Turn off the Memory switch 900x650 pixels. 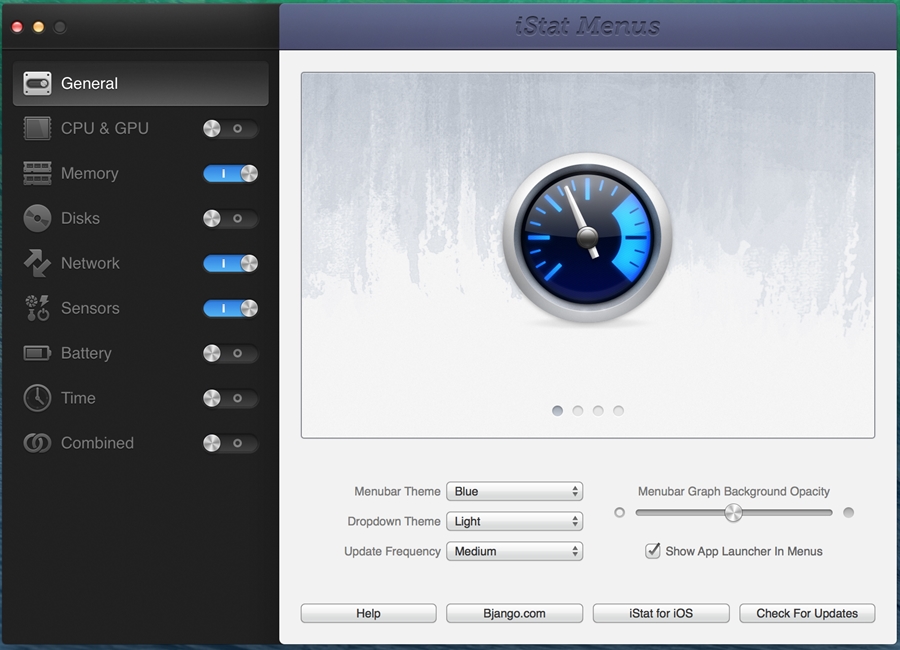click(230, 173)
